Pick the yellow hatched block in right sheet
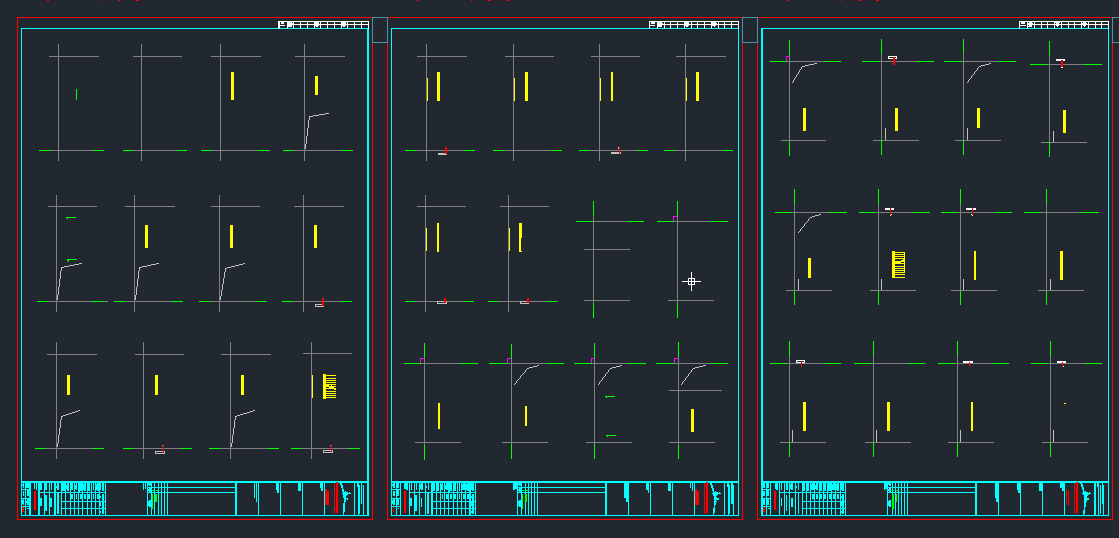Screen dimensions: 1119x538 pyautogui.click(x=898, y=265)
